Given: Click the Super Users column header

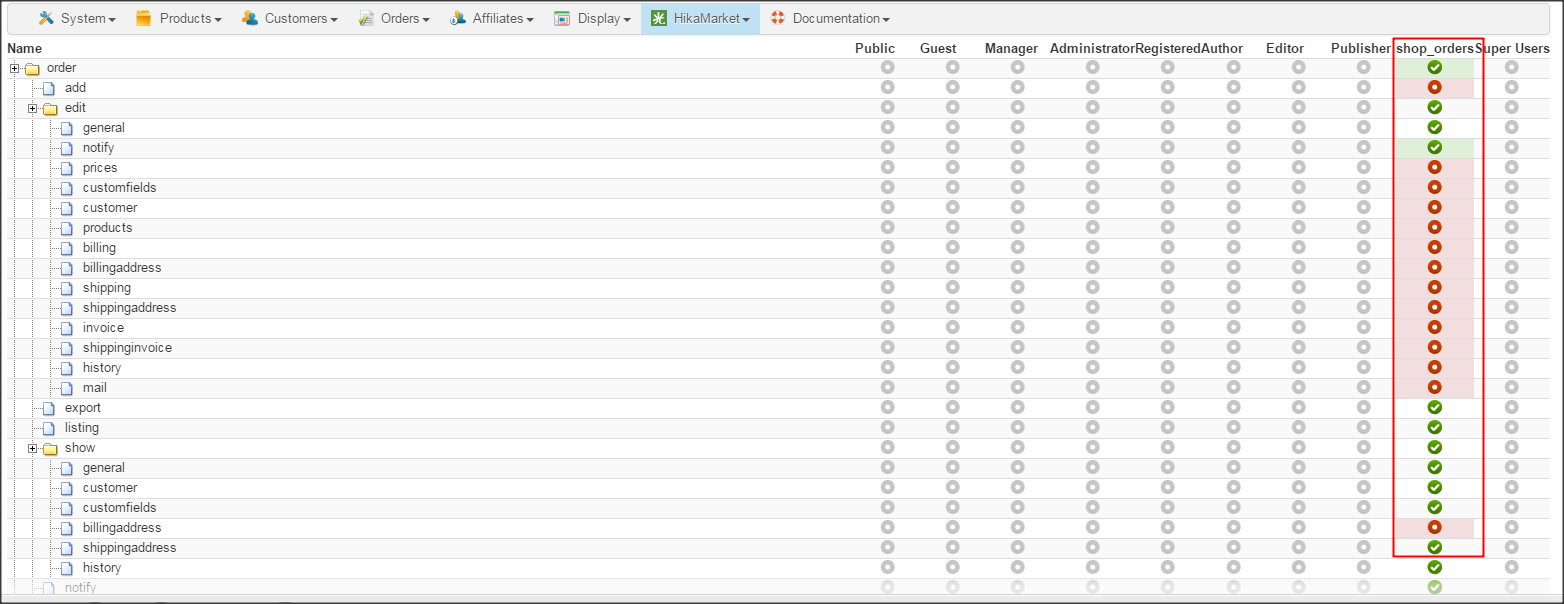Looking at the screenshot, I should tap(1512, 48).
